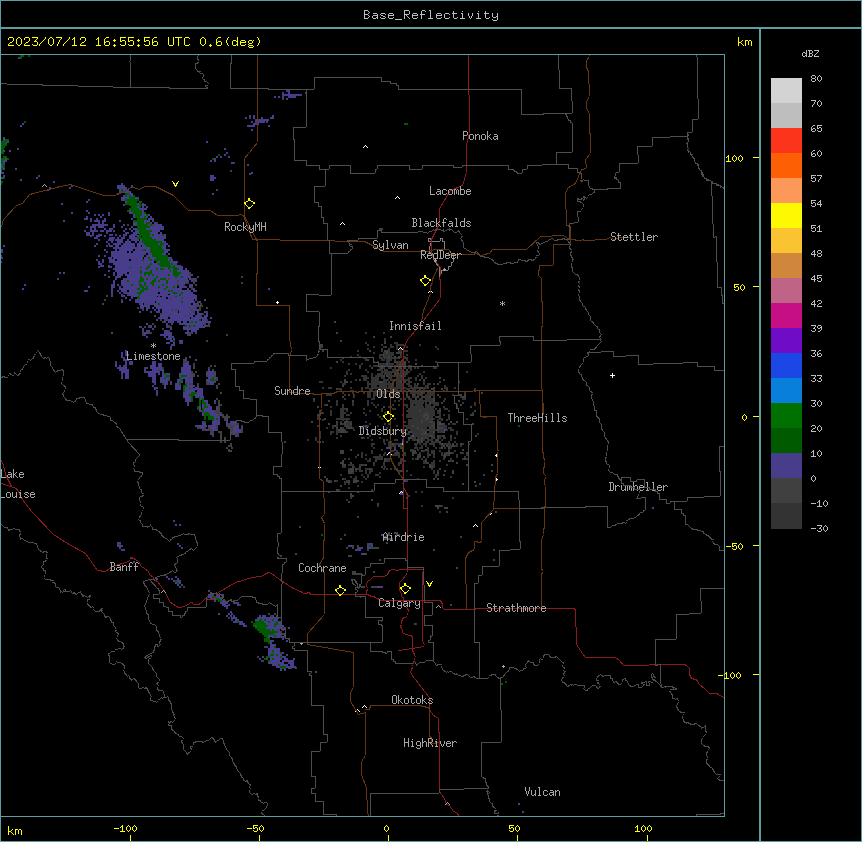Click the Ponoka city label

click(480, 136)
